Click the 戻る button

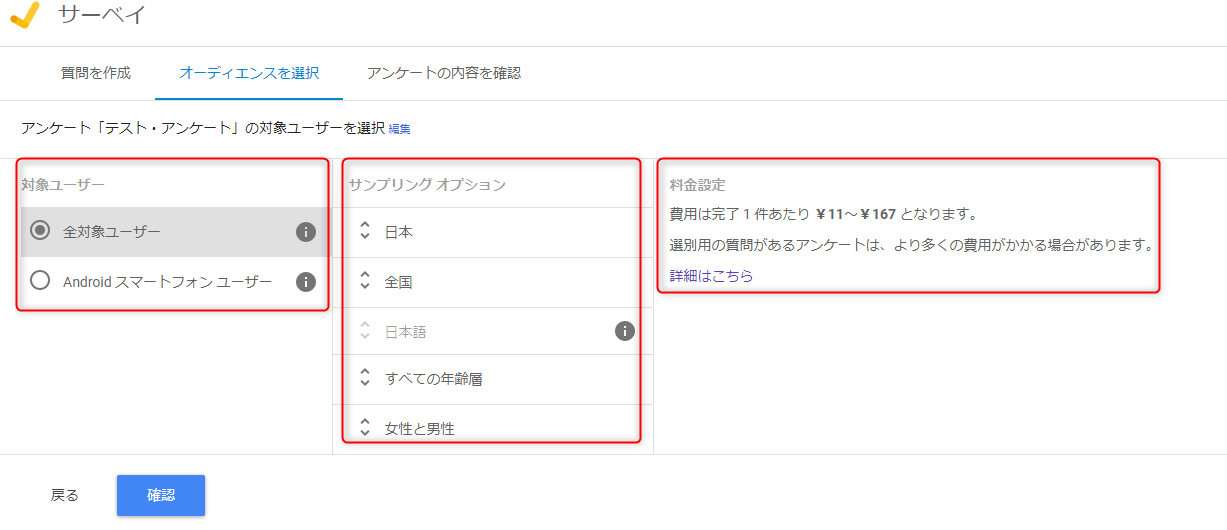tap(65, 495)
